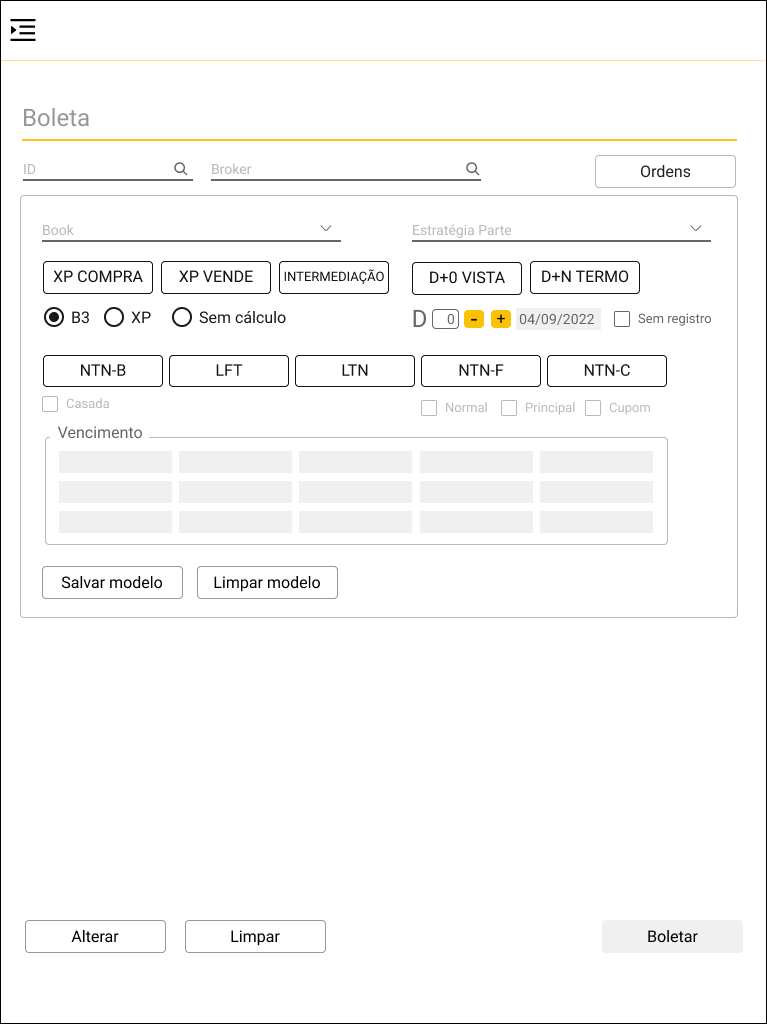This screenshot has height=1024, width=767.
Task: Click the Ordens button
Action: pyautogui.click(x=665, y=172)
